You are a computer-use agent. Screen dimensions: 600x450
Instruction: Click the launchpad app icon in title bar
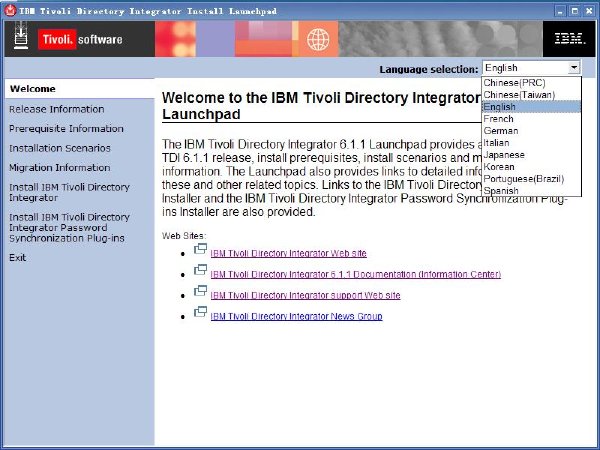(x=10, y=11)
